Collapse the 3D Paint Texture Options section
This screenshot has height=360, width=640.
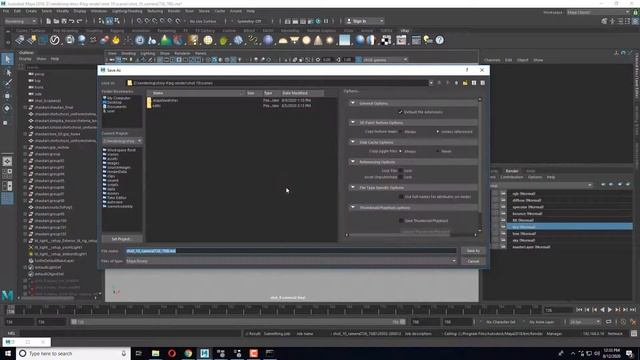353,122
